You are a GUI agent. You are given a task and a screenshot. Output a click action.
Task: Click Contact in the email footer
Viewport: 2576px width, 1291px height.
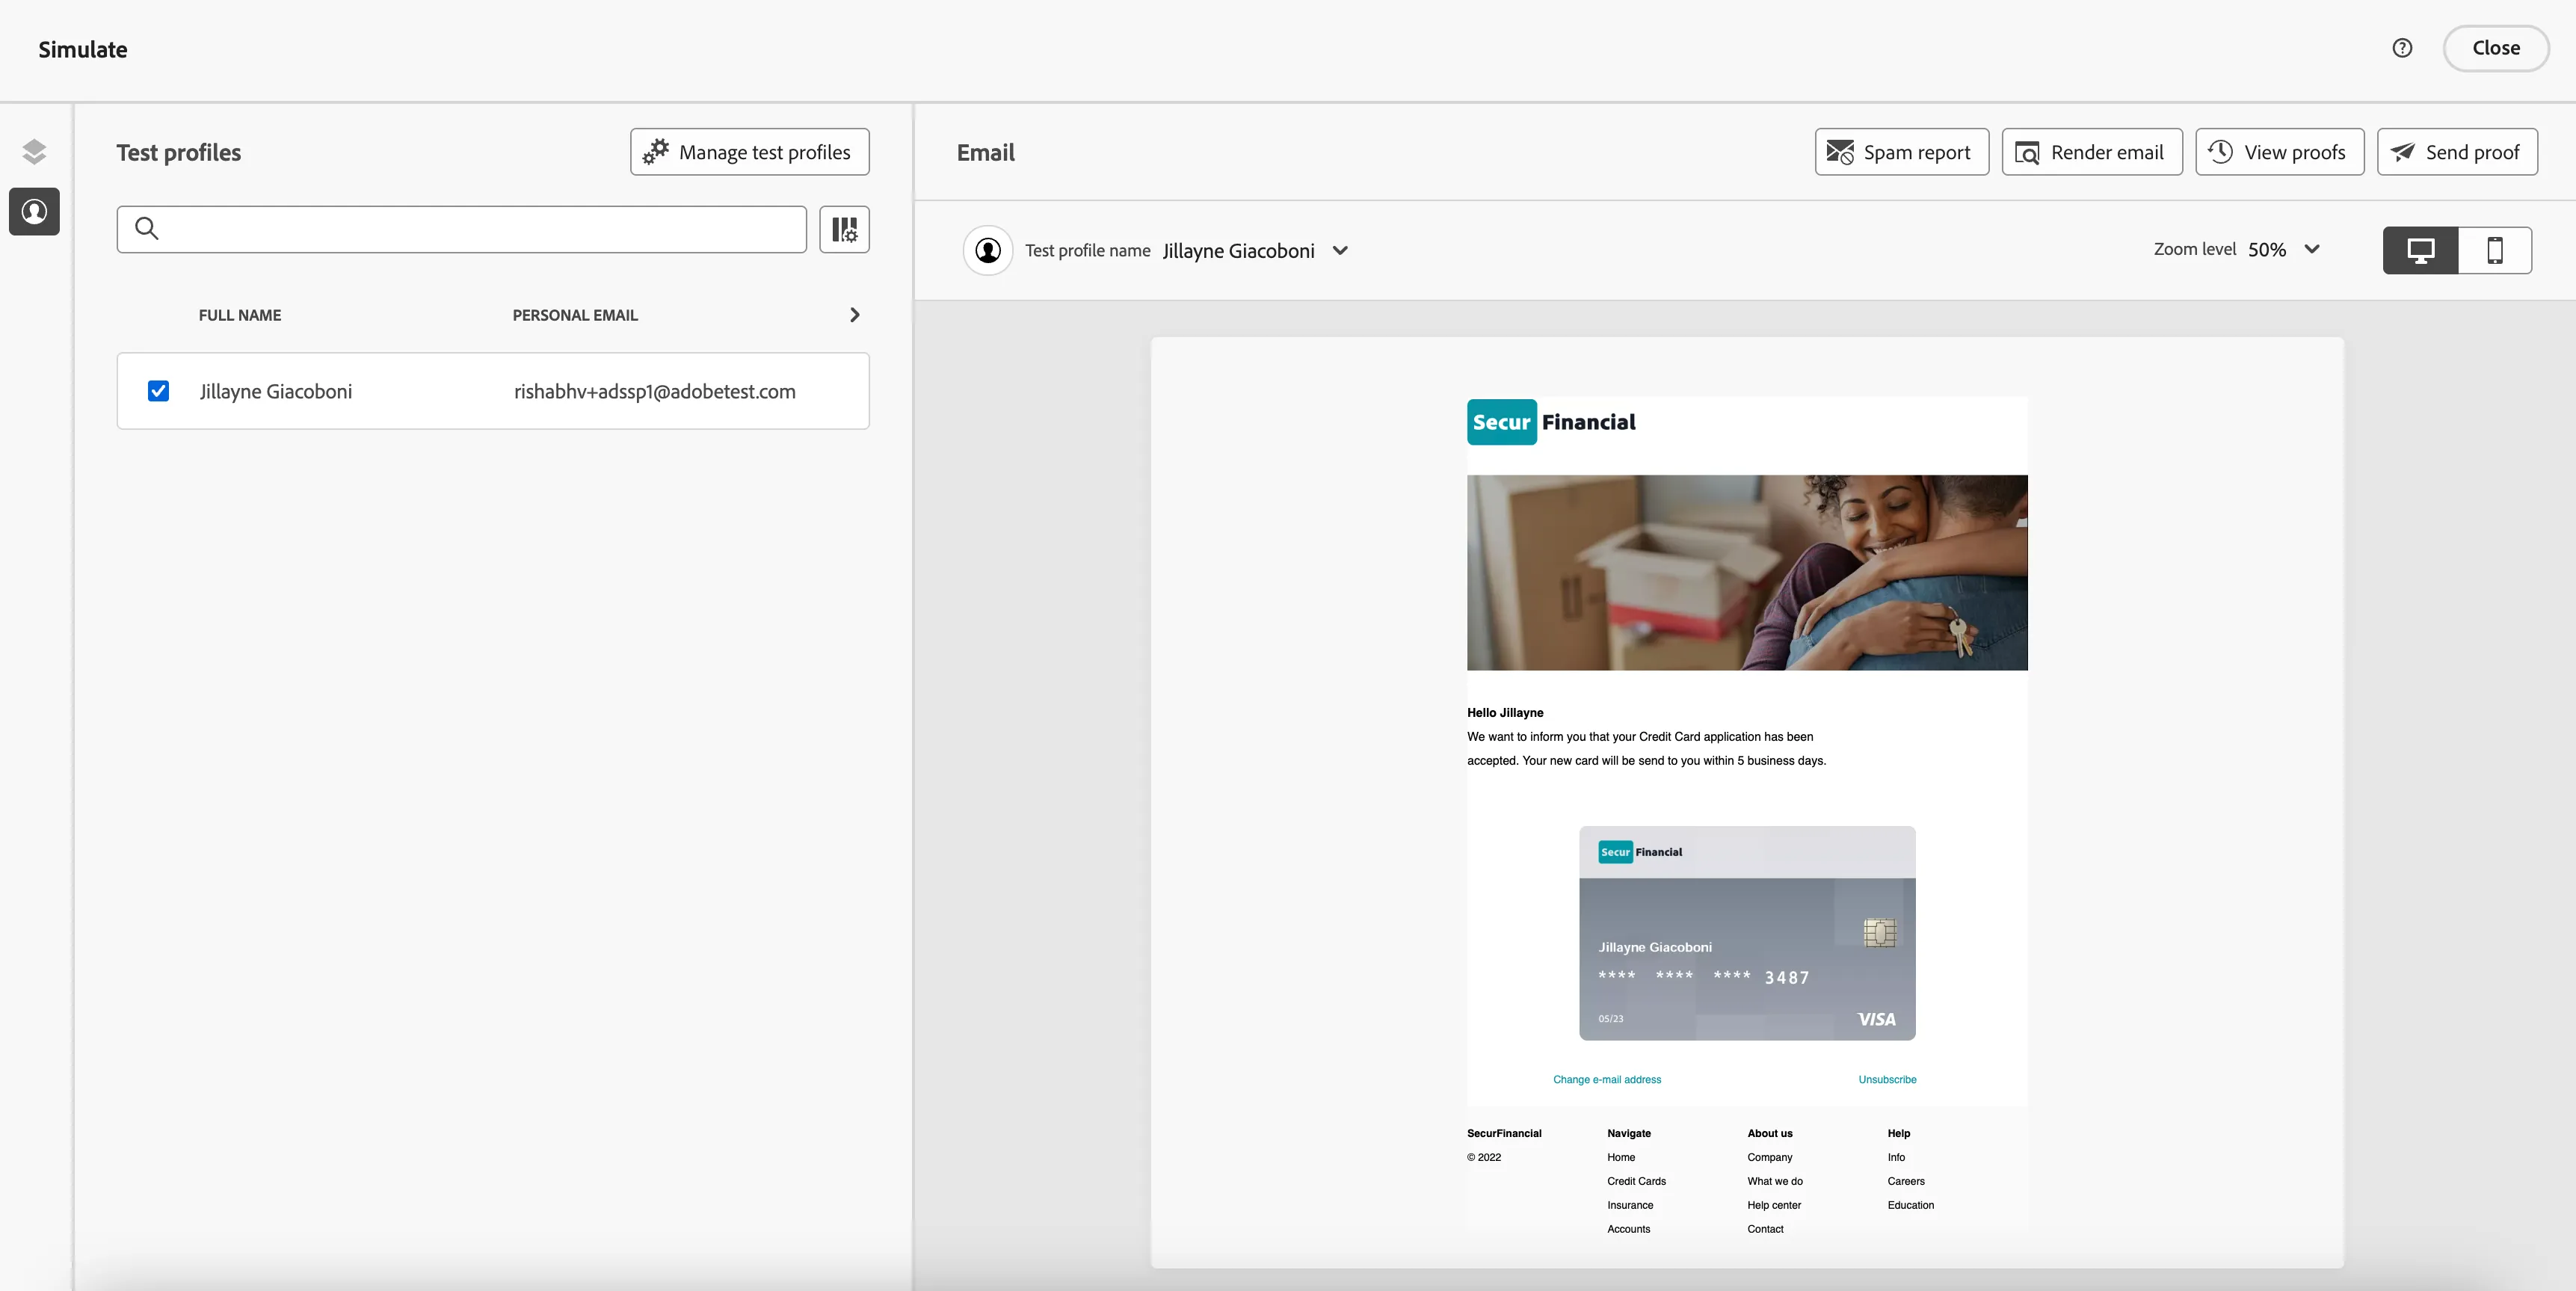coord(1765,1229)
